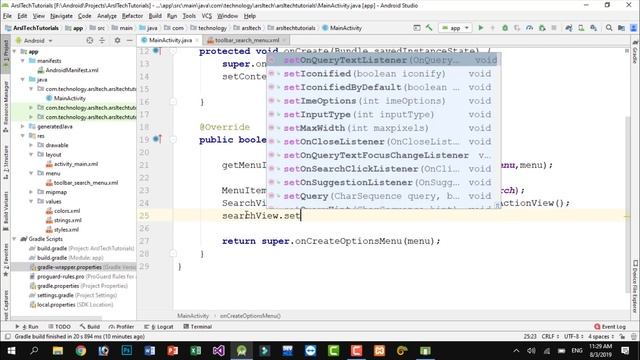Open PowerPoint from the taskbar
Viewport: 640px width, 360px height.
173,351
